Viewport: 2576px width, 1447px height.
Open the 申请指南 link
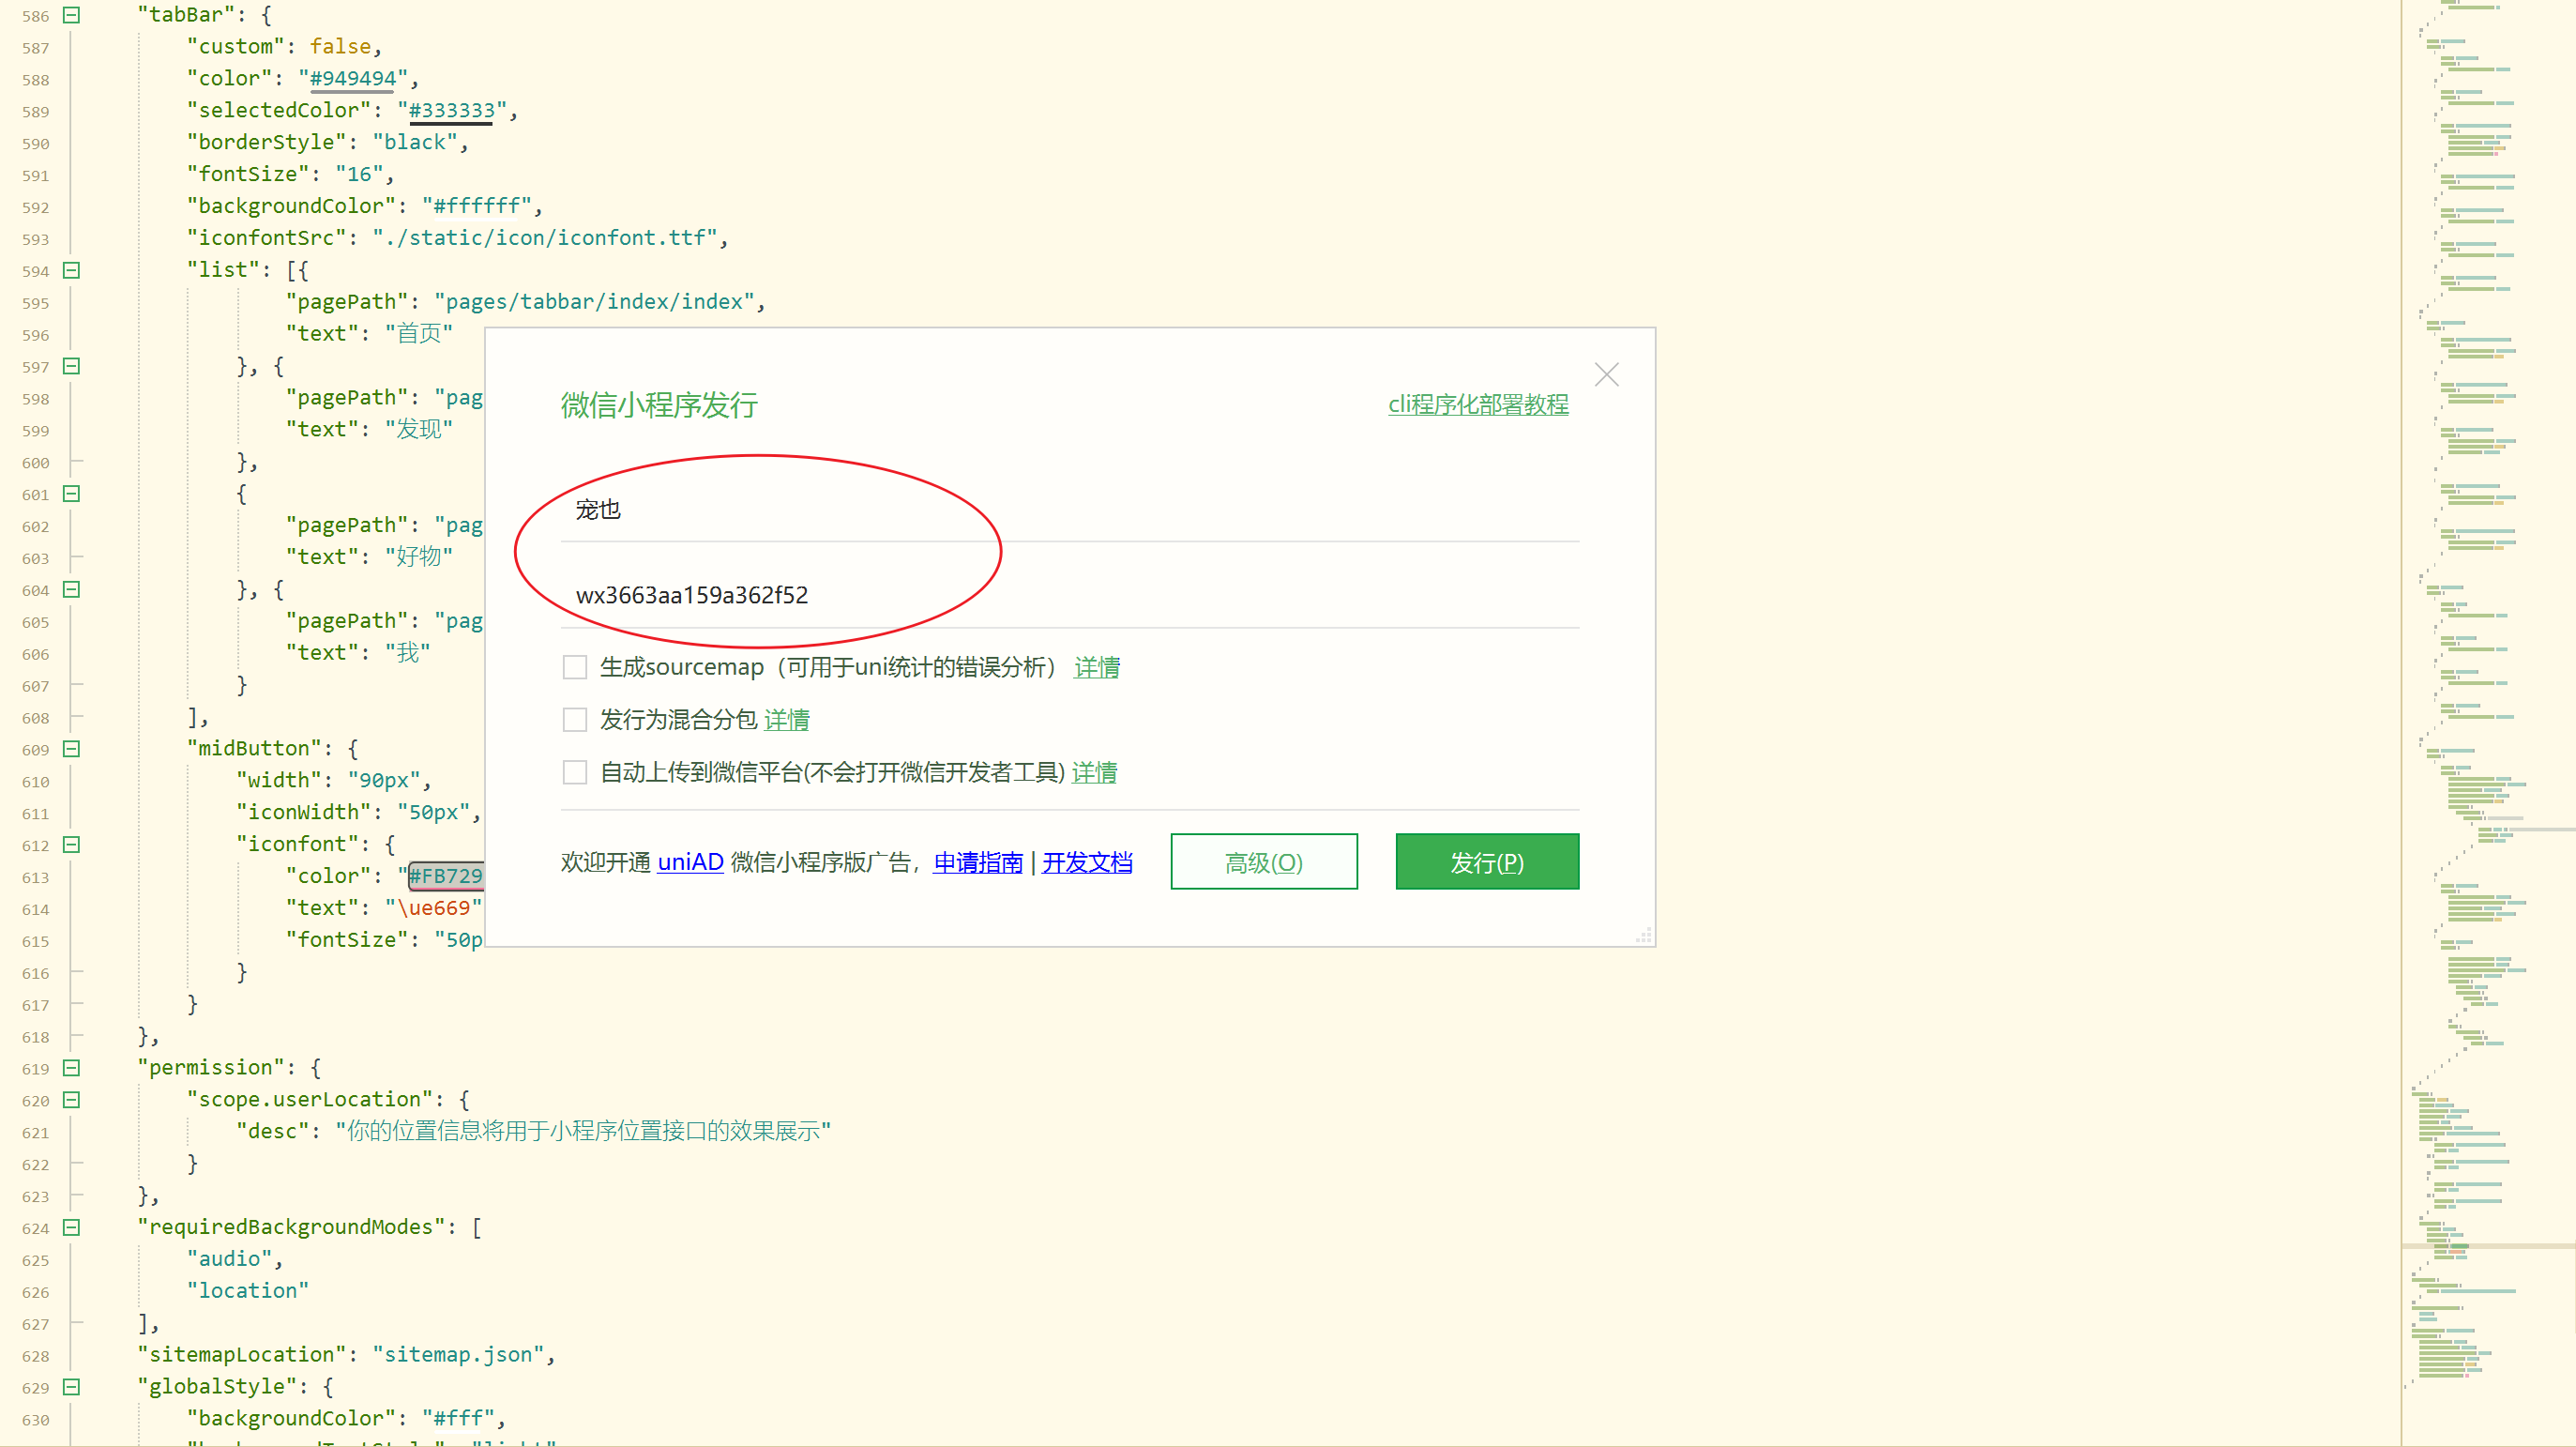(977, 862)
